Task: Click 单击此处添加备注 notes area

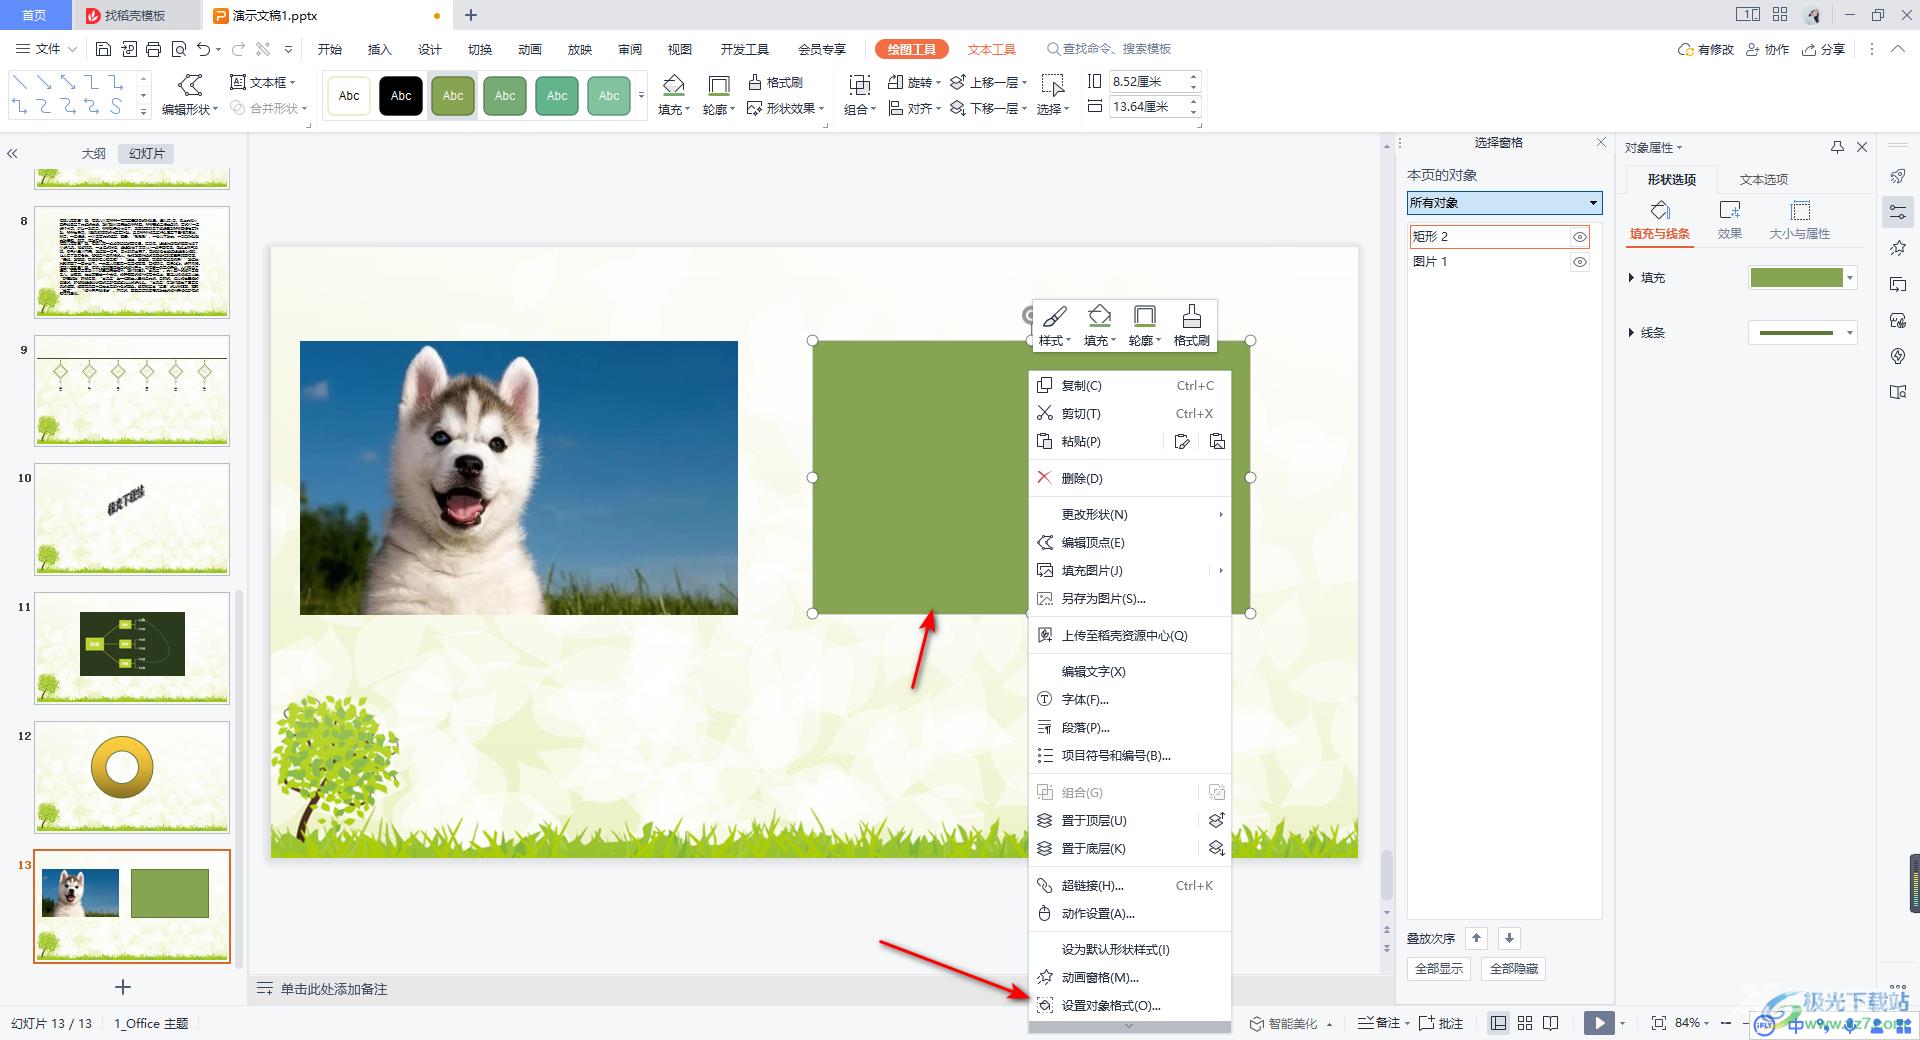Action: pyautogui.click(x=333, y=989)
